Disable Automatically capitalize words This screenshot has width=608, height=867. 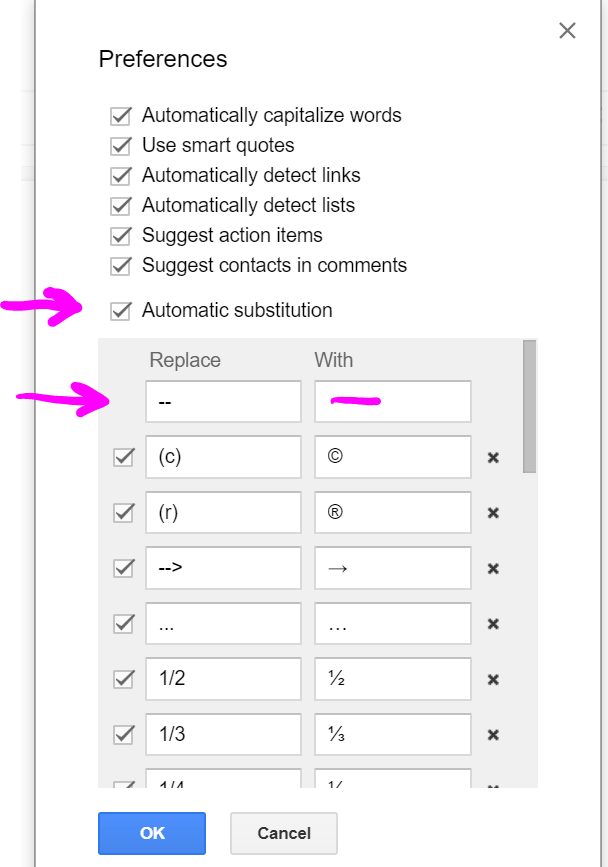click(121, 115)
